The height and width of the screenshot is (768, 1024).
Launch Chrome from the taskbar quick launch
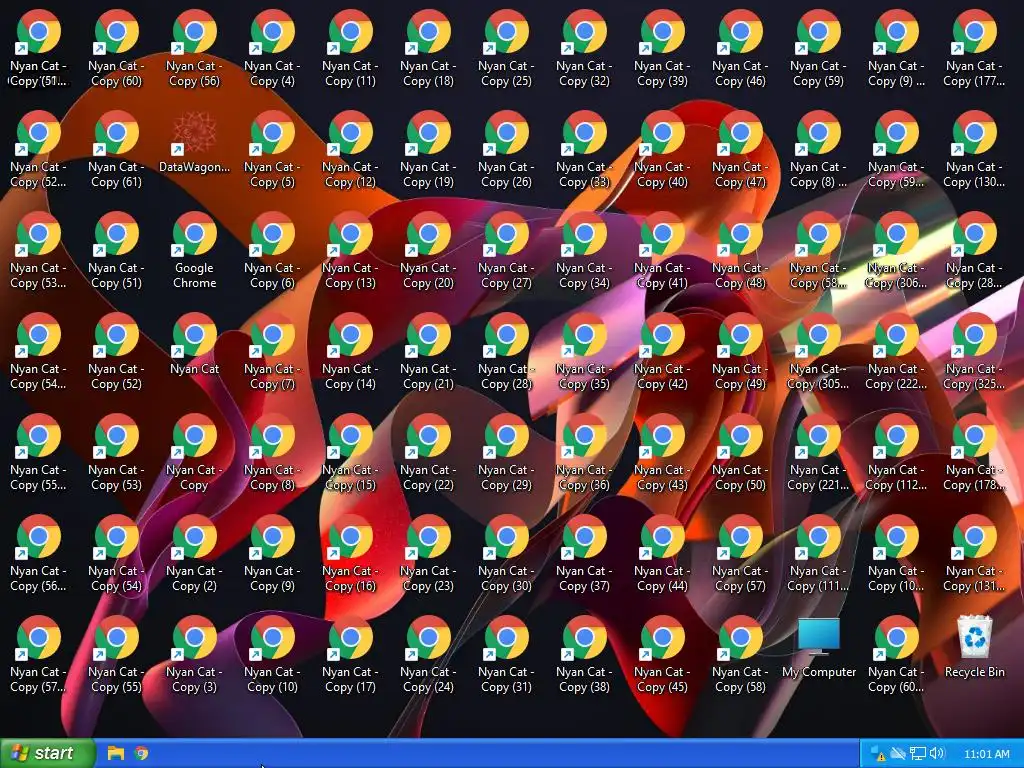click(142, 753)
